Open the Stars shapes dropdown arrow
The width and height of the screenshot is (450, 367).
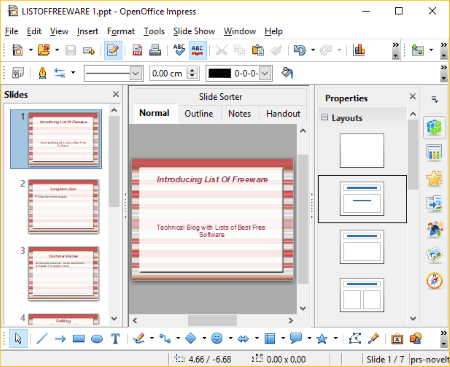[x=336, y=338]
